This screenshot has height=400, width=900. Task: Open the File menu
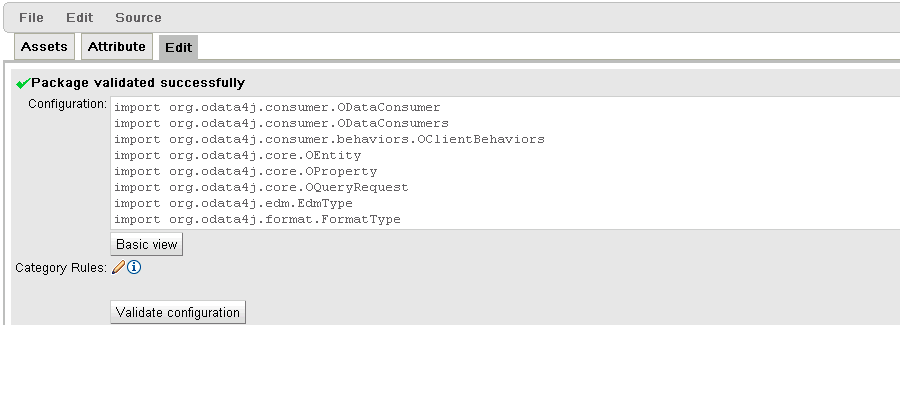pos(31,18)
